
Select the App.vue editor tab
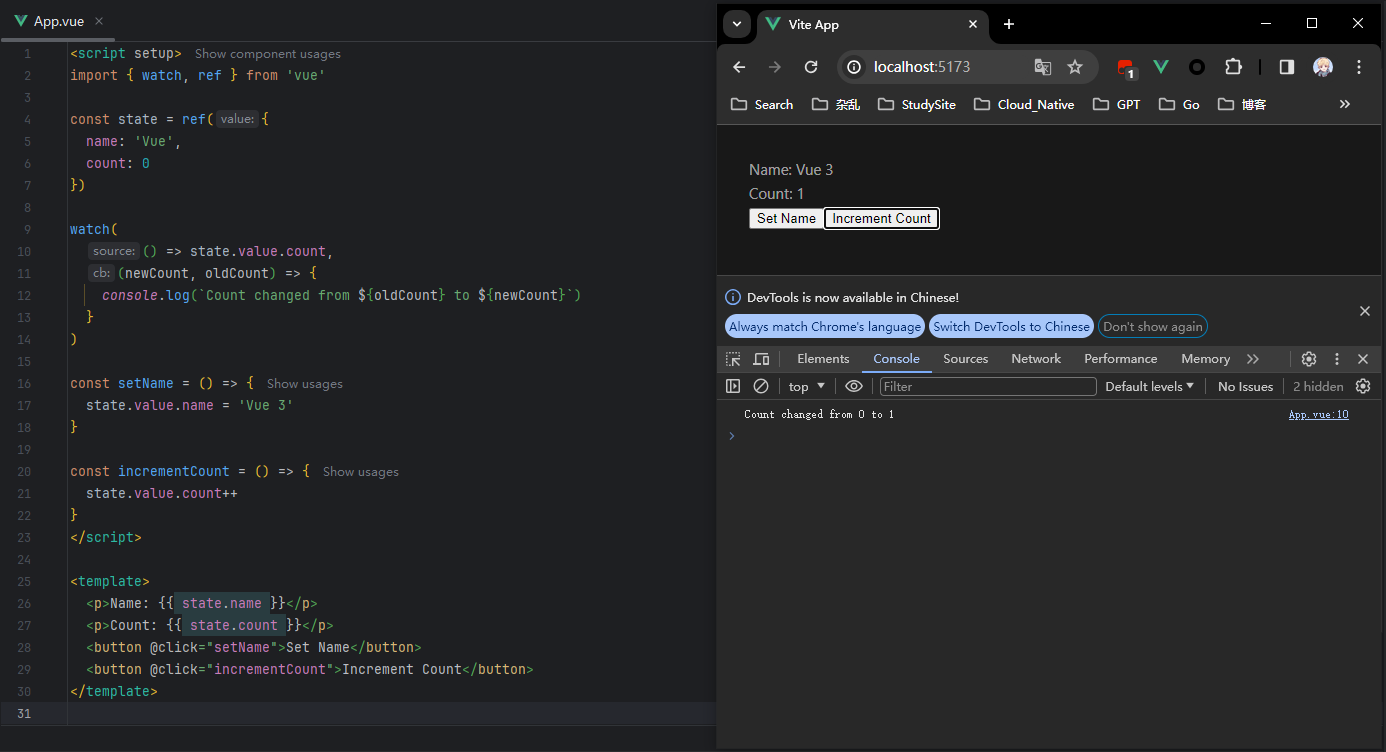point(58,21)
